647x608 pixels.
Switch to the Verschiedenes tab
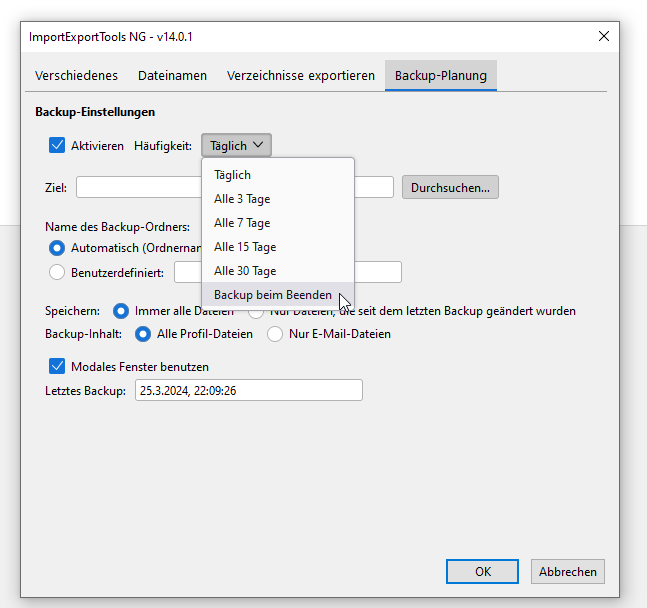coord(76,76)
